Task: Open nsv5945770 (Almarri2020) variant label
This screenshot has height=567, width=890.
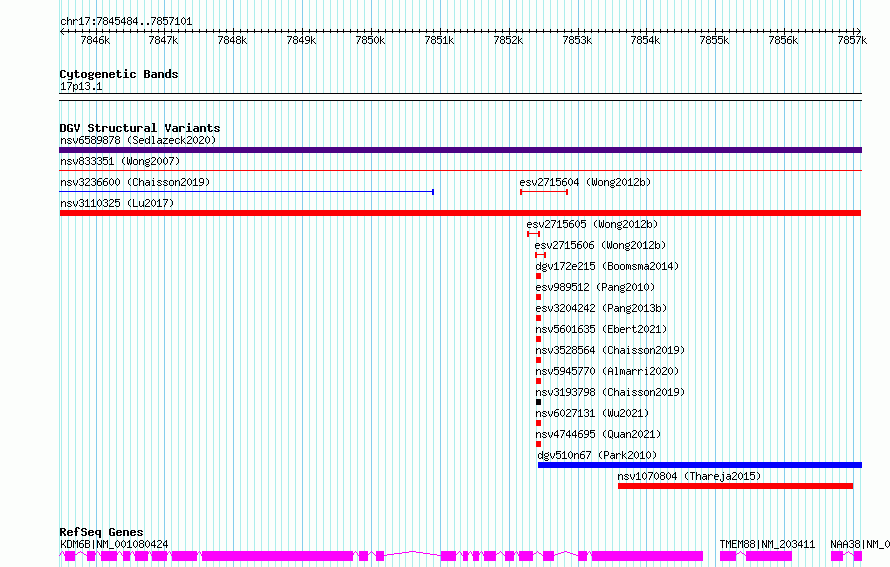Action: (x=607, y=371)
